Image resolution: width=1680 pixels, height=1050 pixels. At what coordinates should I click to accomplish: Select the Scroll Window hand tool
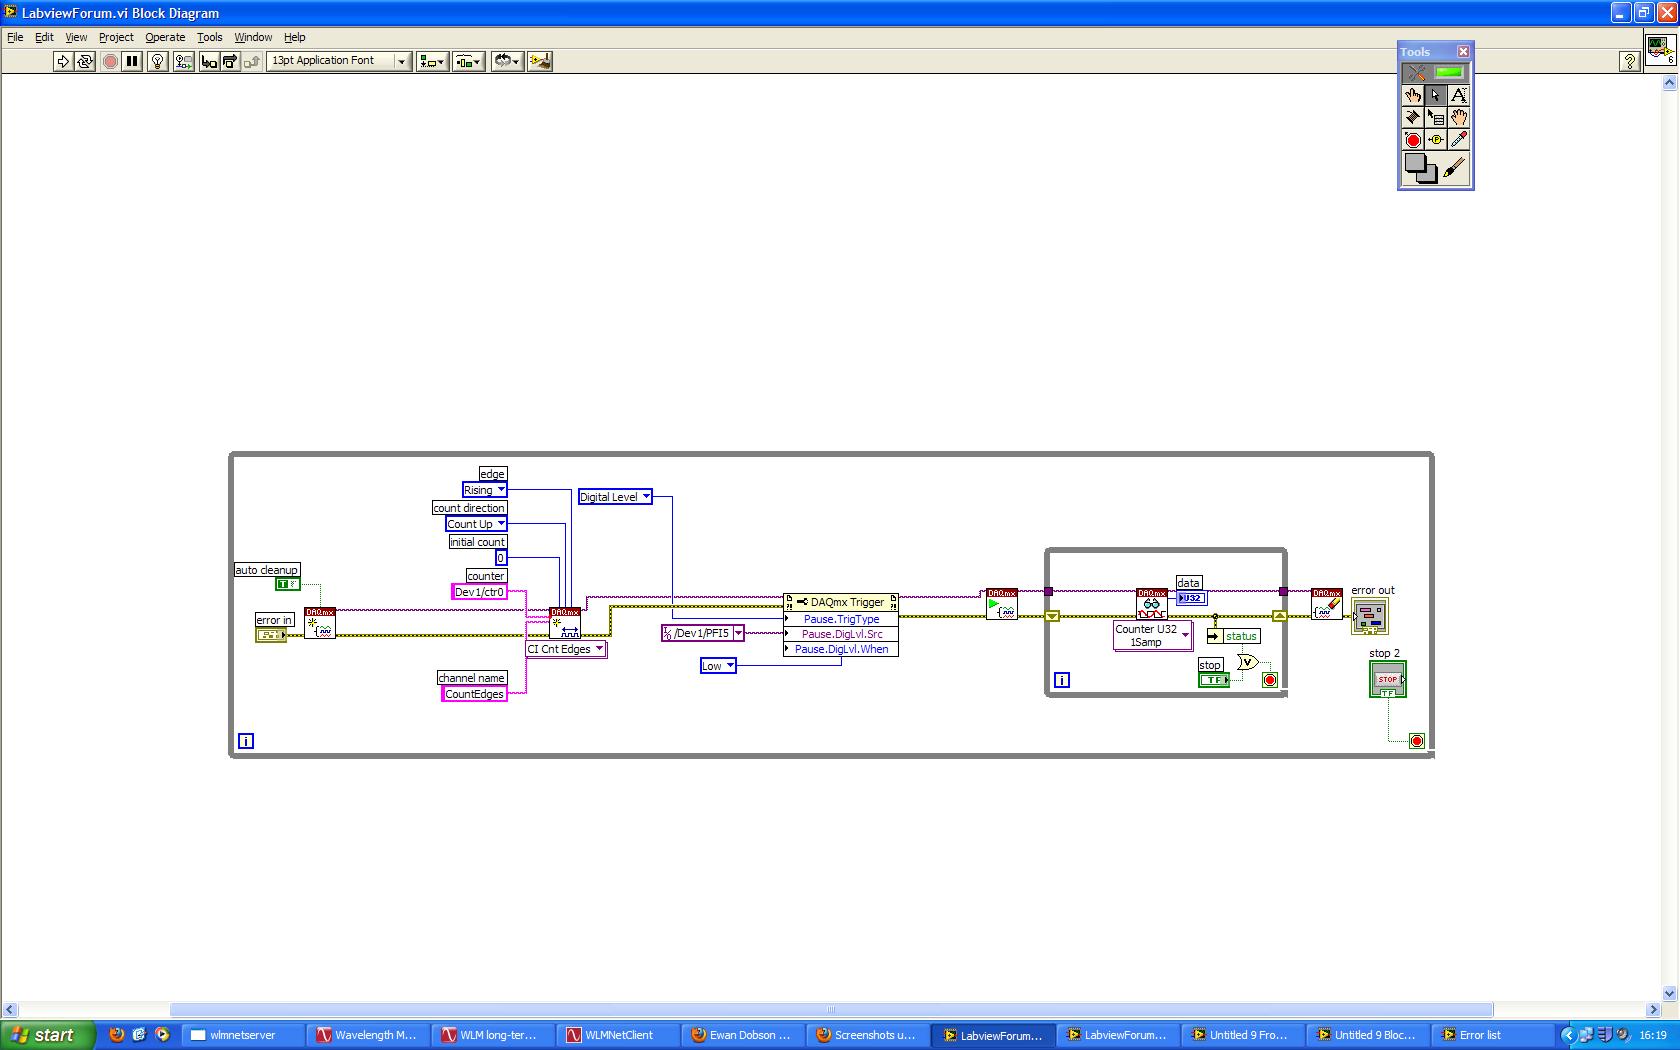[1459, 118]
